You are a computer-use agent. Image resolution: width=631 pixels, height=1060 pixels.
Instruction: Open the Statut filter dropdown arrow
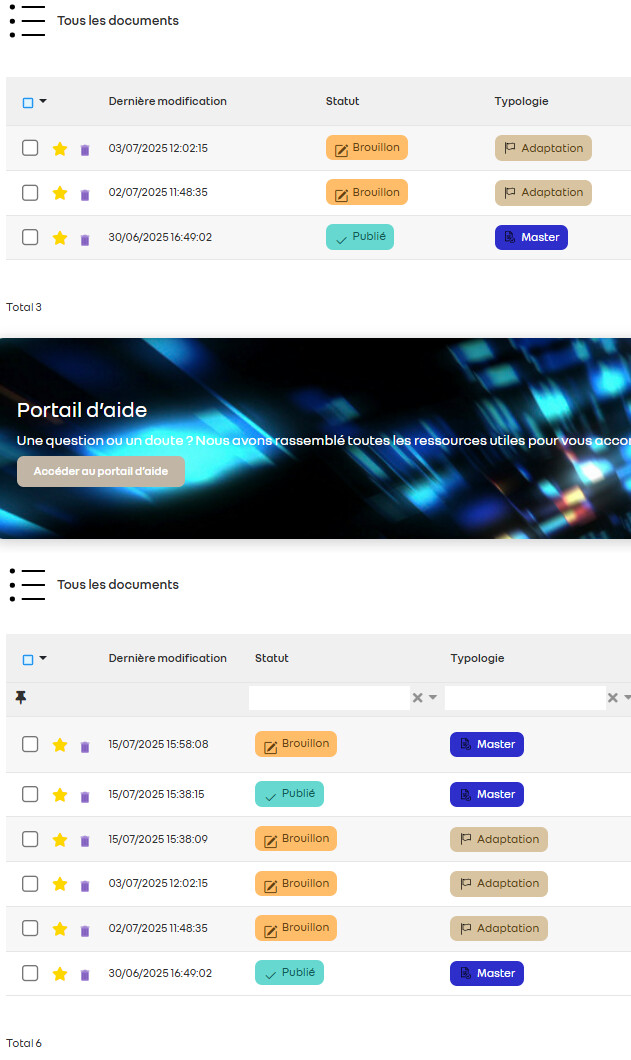coord(433,698)
